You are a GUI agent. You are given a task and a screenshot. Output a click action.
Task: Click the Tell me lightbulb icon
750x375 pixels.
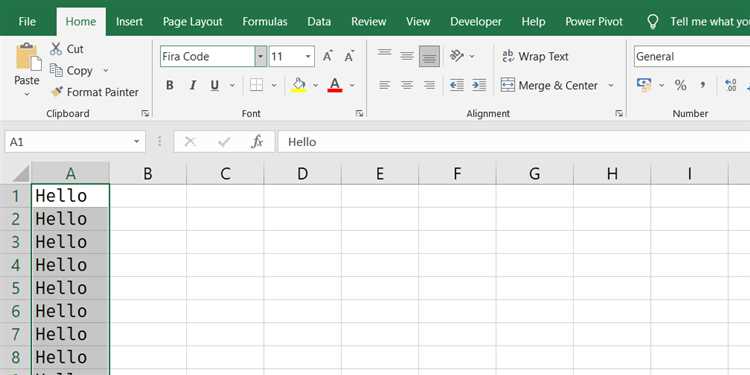pos(653,22)
